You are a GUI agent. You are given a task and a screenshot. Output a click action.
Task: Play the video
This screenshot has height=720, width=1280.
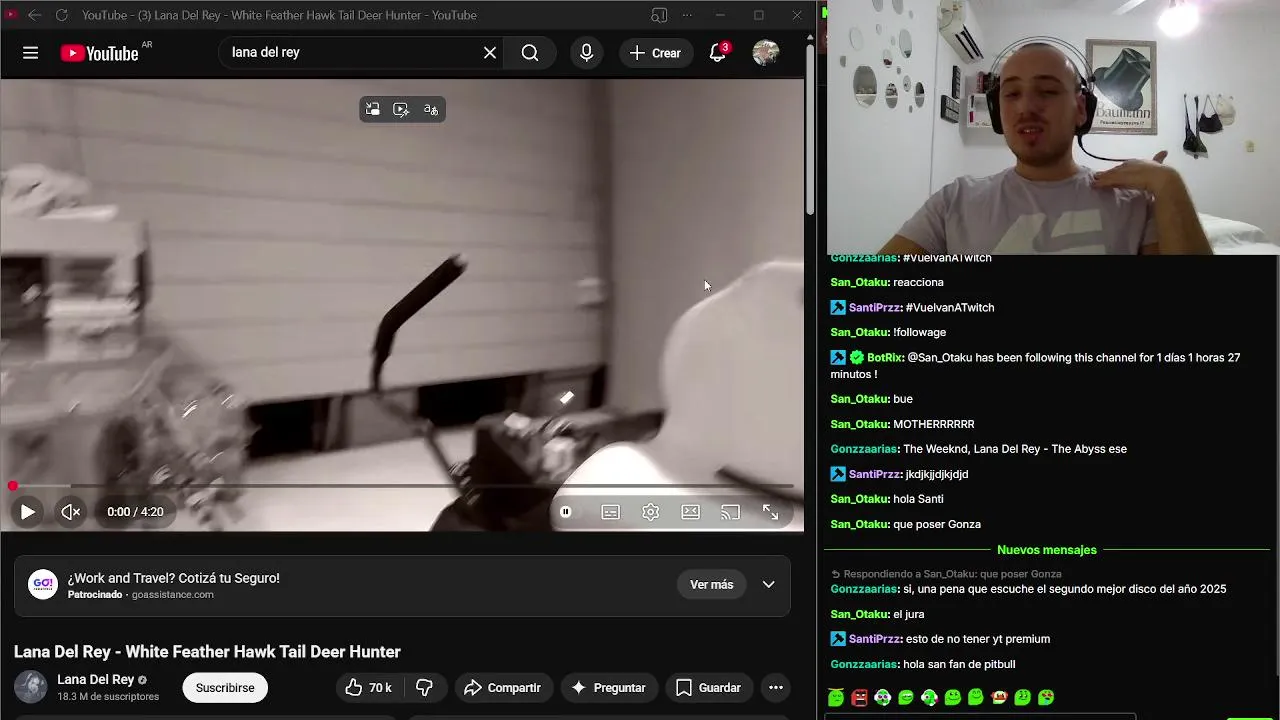pos(27,512)
